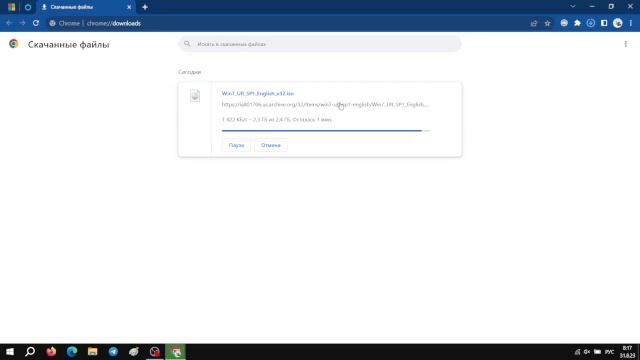This screenshot has width=640, height=360.
Task: Open the archive.org source URL link
Action: (325, 104)
